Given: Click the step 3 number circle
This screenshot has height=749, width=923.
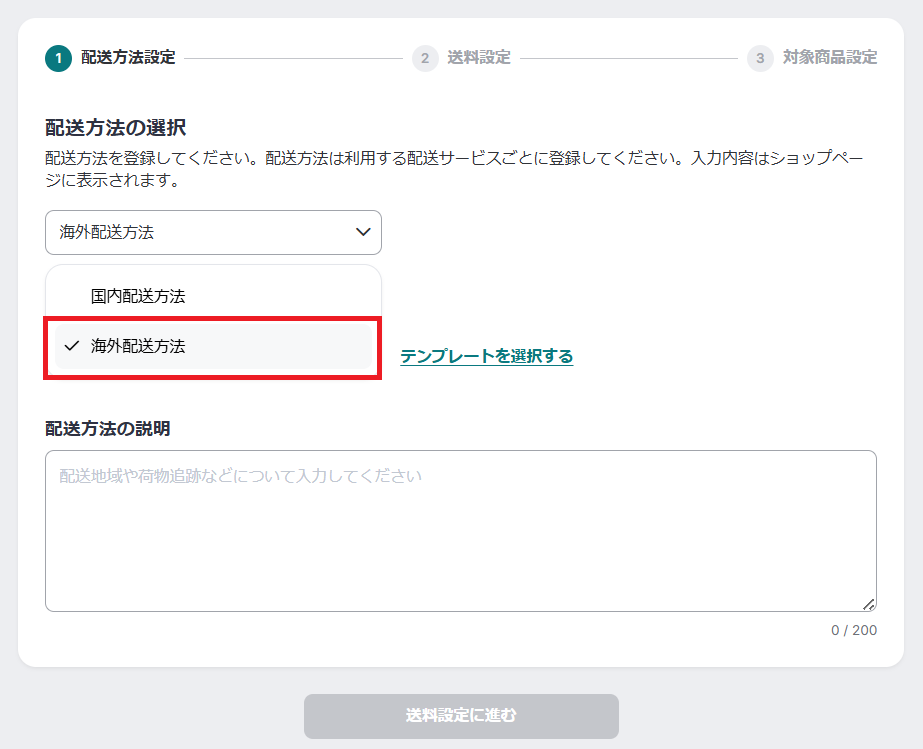Looking at the screenshot, I should 760,58.
